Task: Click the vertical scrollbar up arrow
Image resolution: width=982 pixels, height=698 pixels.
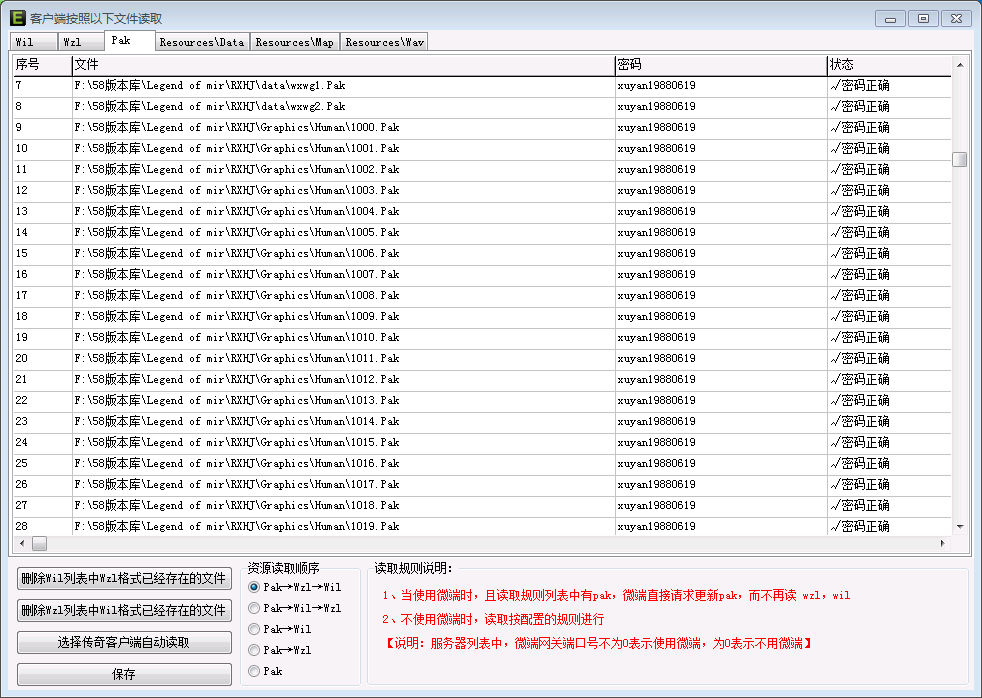Action: 960,65
